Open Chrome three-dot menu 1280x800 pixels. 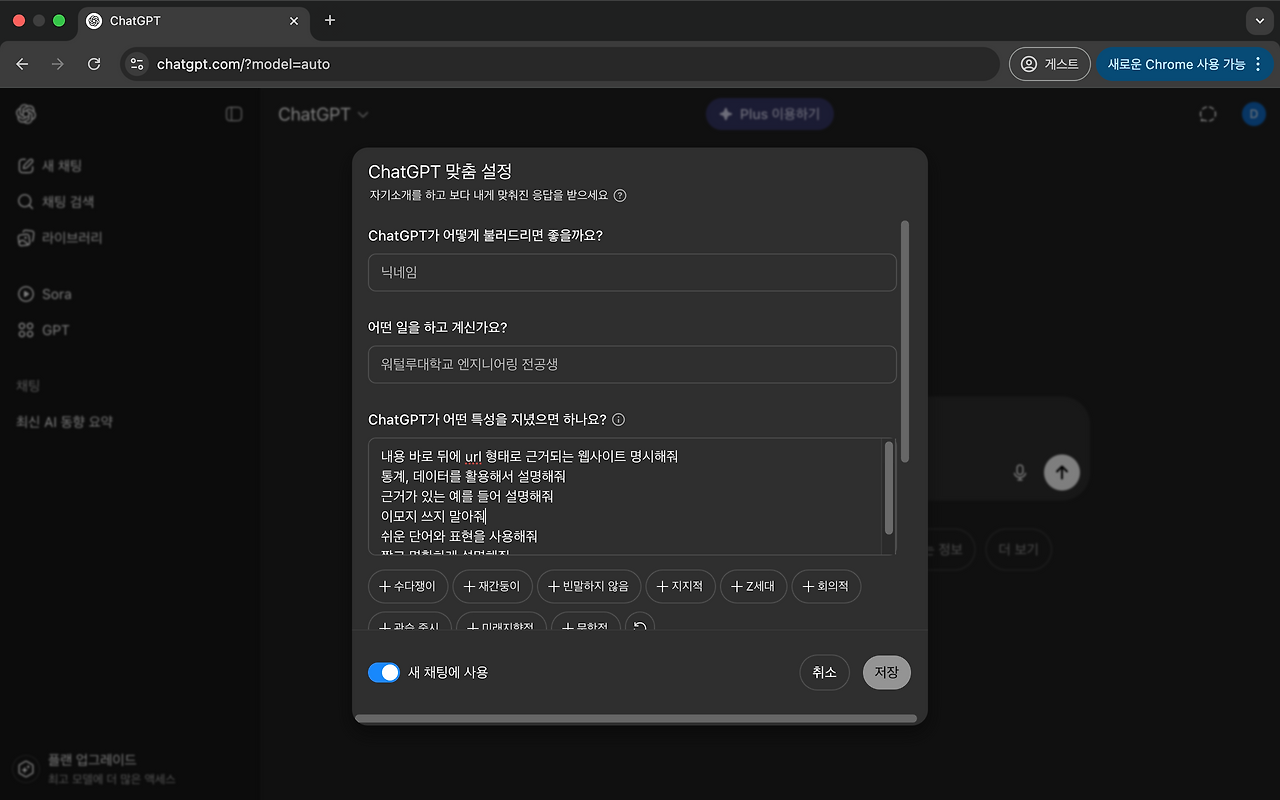1258,64
